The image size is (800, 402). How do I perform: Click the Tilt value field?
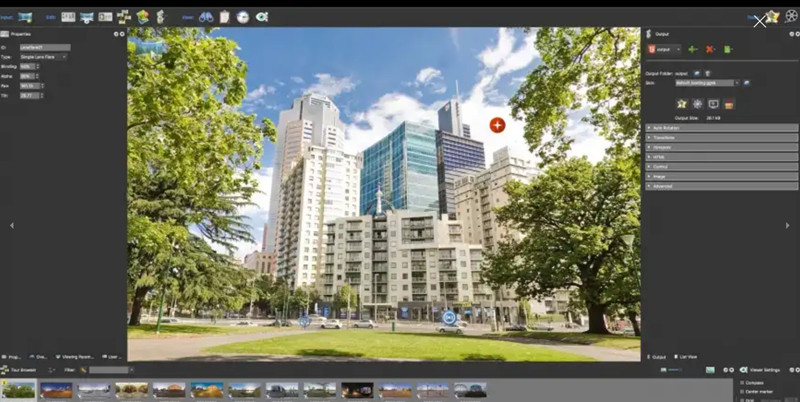(x=30, y=95)
